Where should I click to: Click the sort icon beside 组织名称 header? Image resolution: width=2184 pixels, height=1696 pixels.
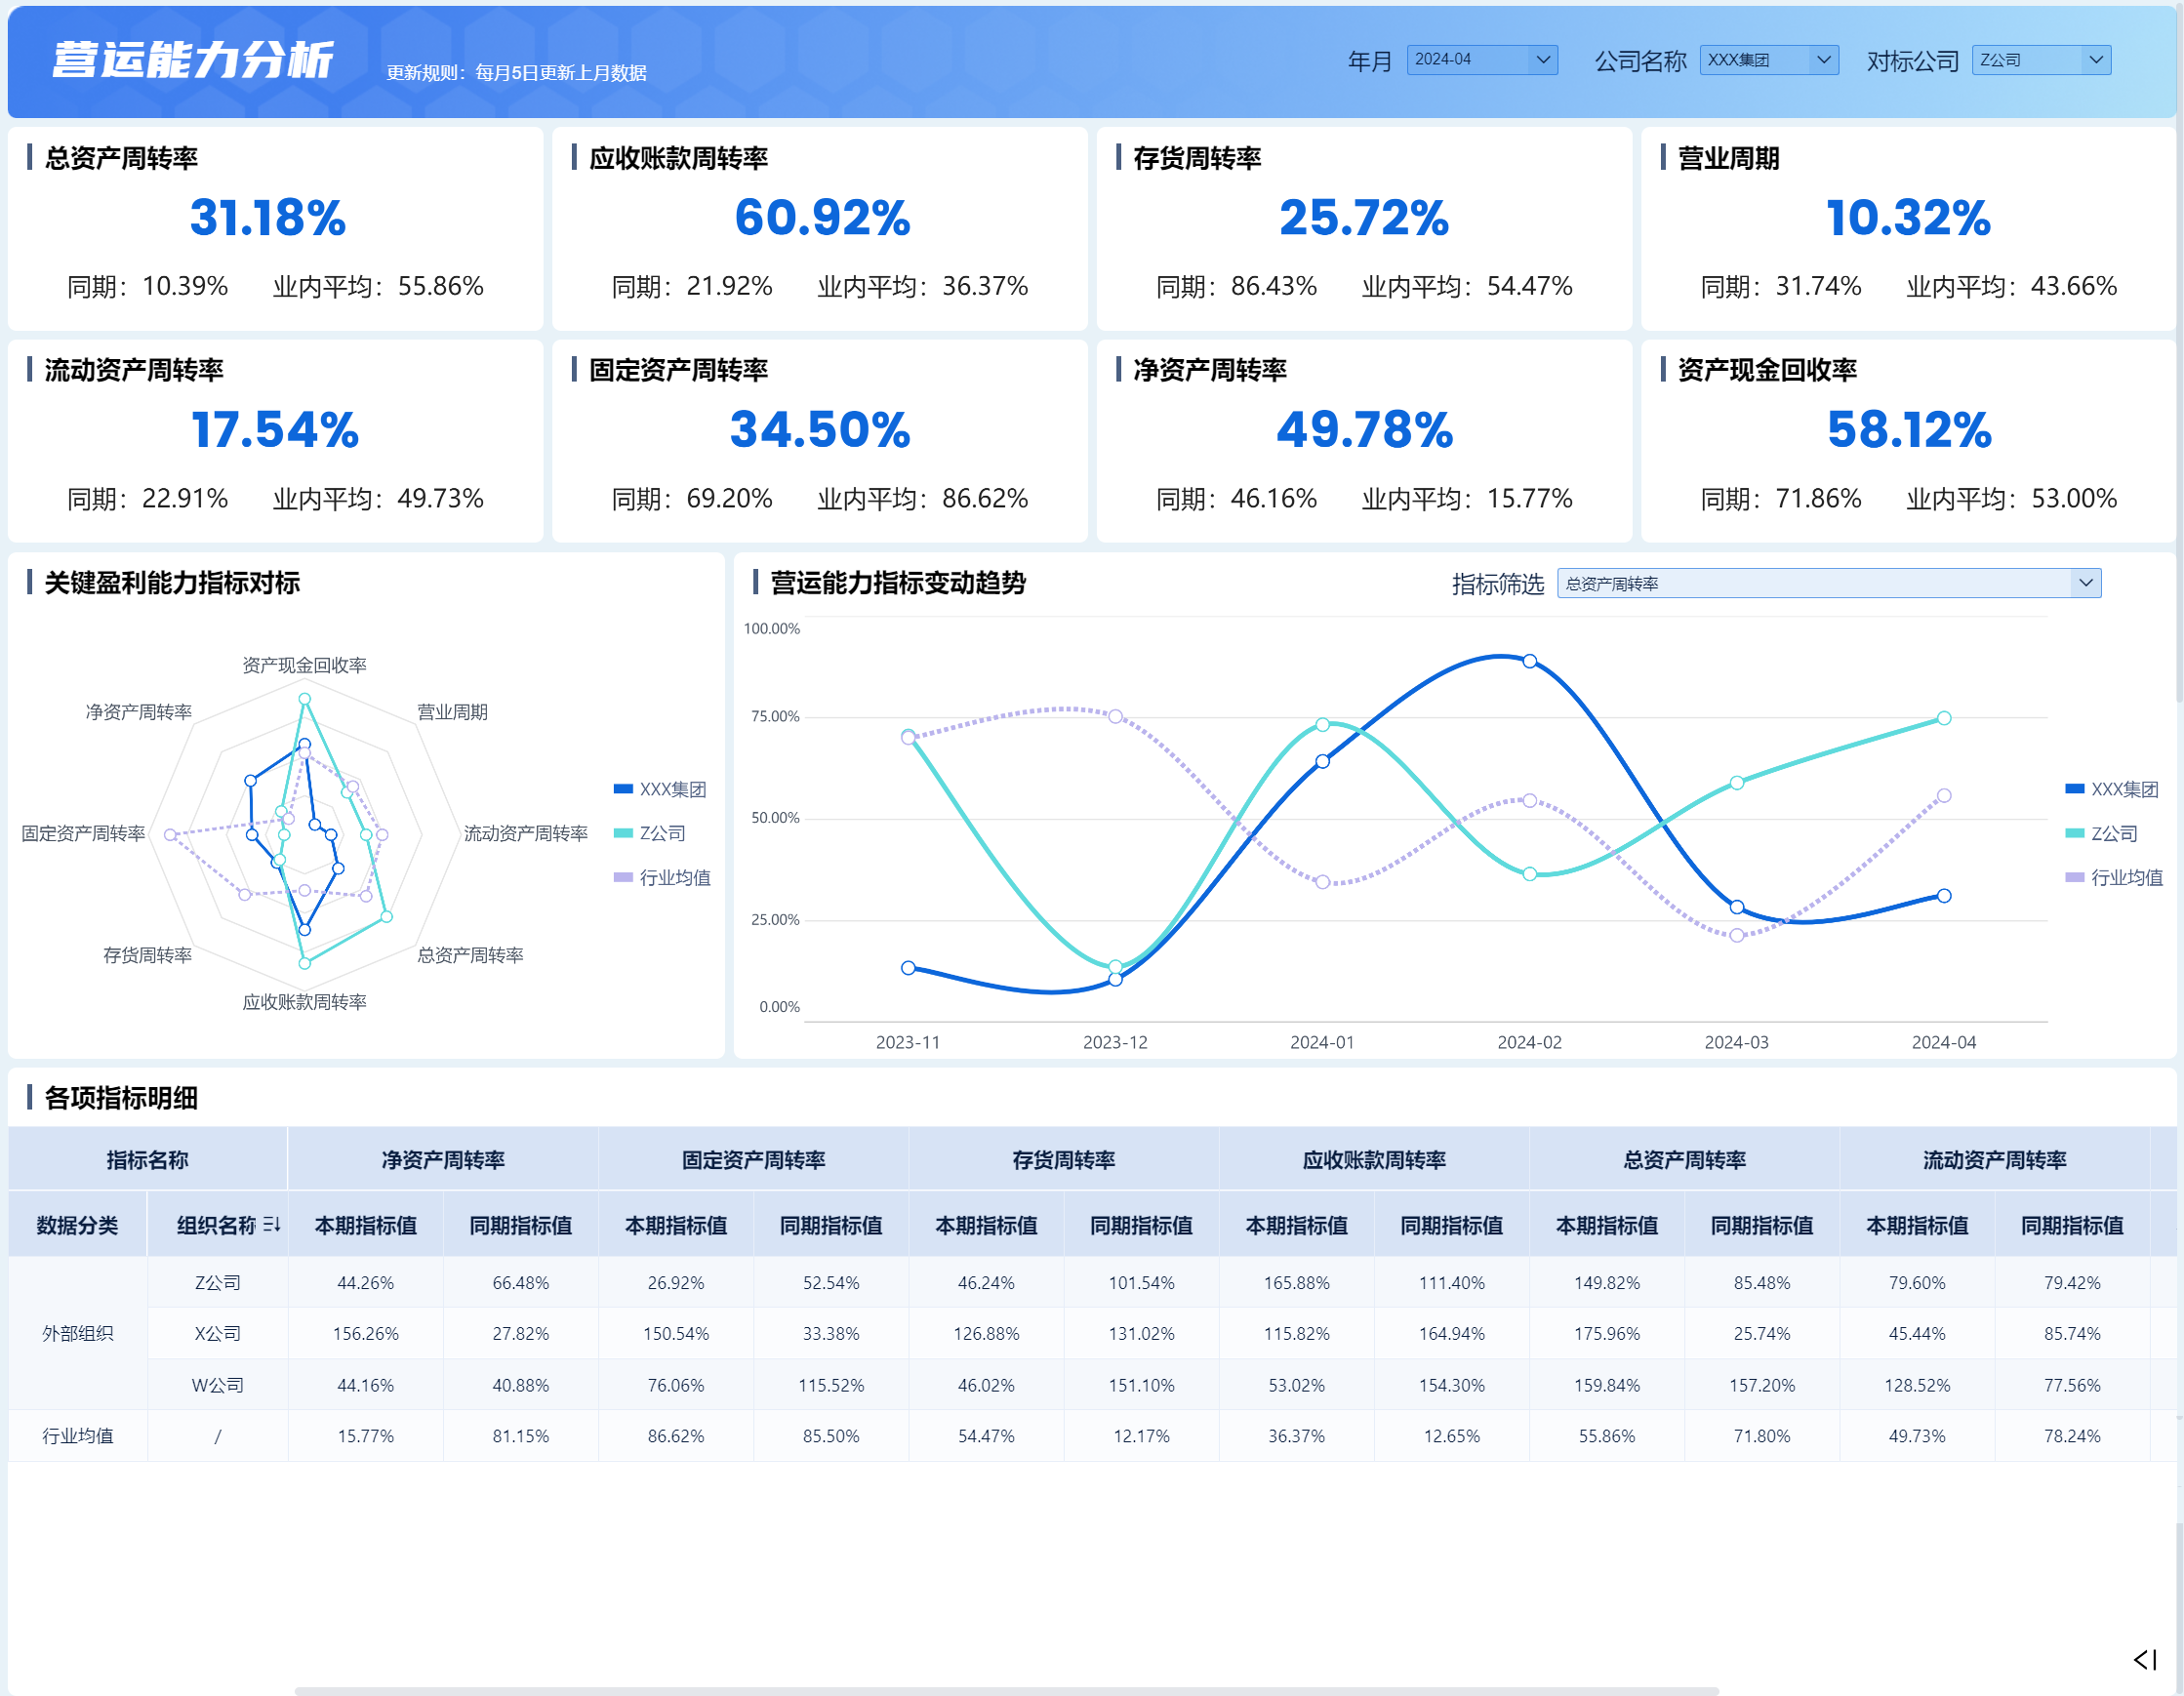pos(271,1225)
